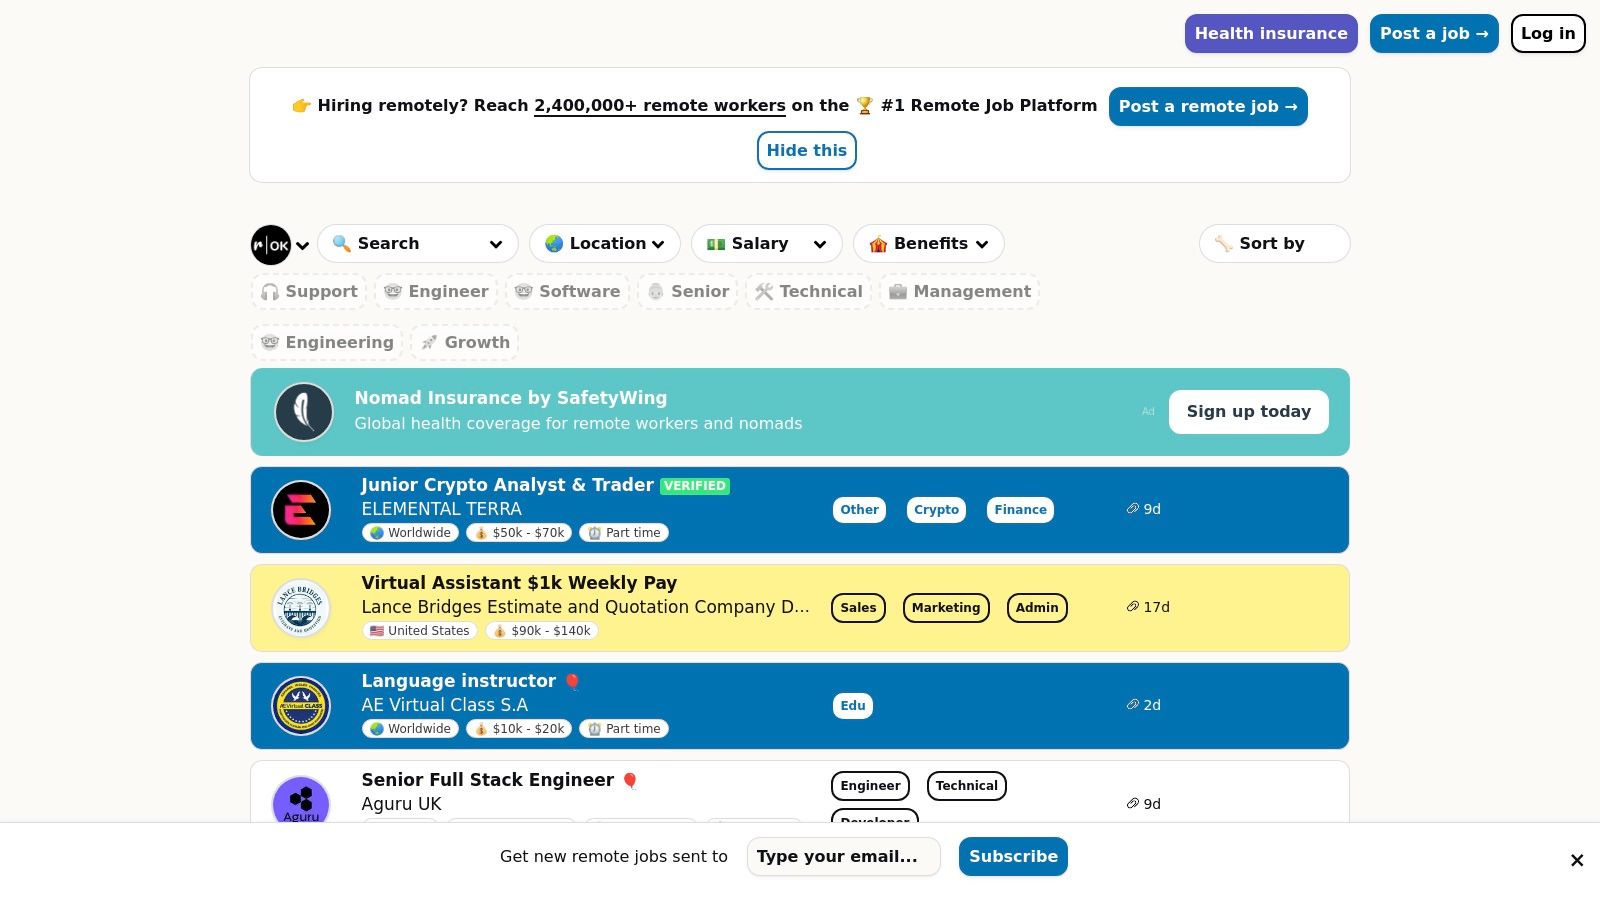Toggle the Support tag filter

pyautogui.click(x=309, y=292)
